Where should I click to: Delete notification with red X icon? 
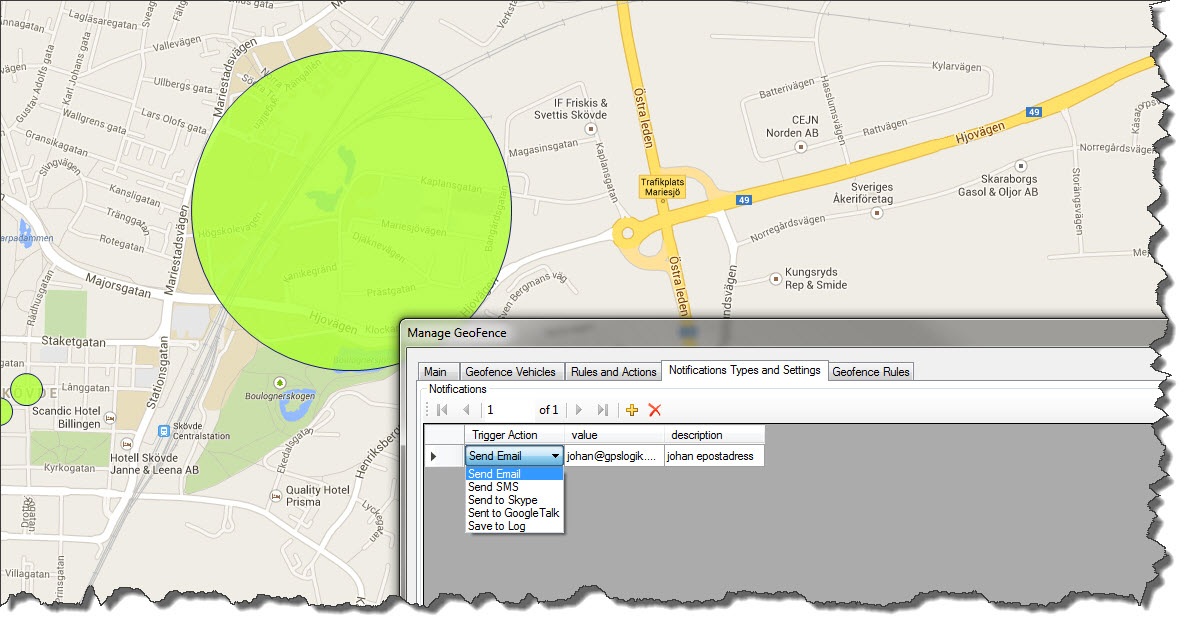click(654, 410)
